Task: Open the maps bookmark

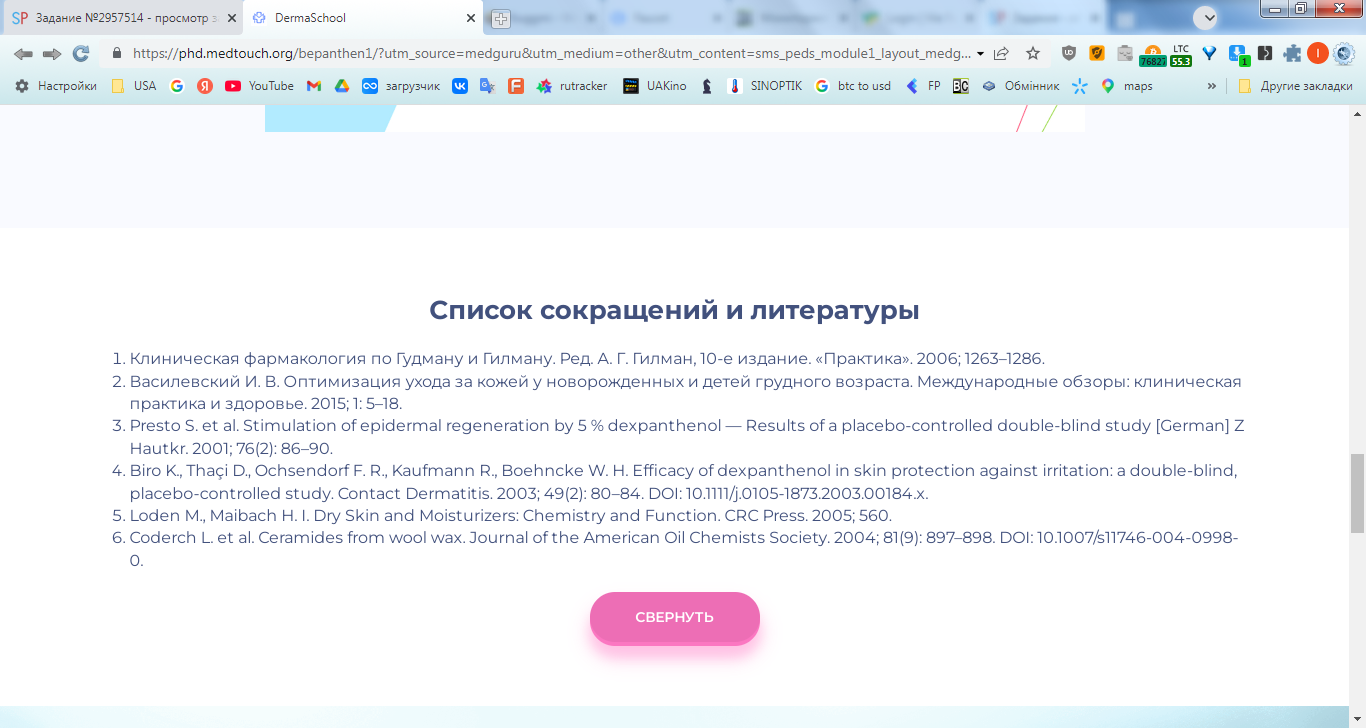Action: point(1127,86)
